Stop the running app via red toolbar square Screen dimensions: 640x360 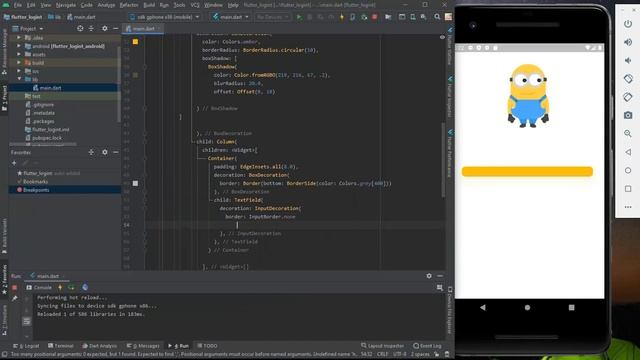(x=374, y=17)
